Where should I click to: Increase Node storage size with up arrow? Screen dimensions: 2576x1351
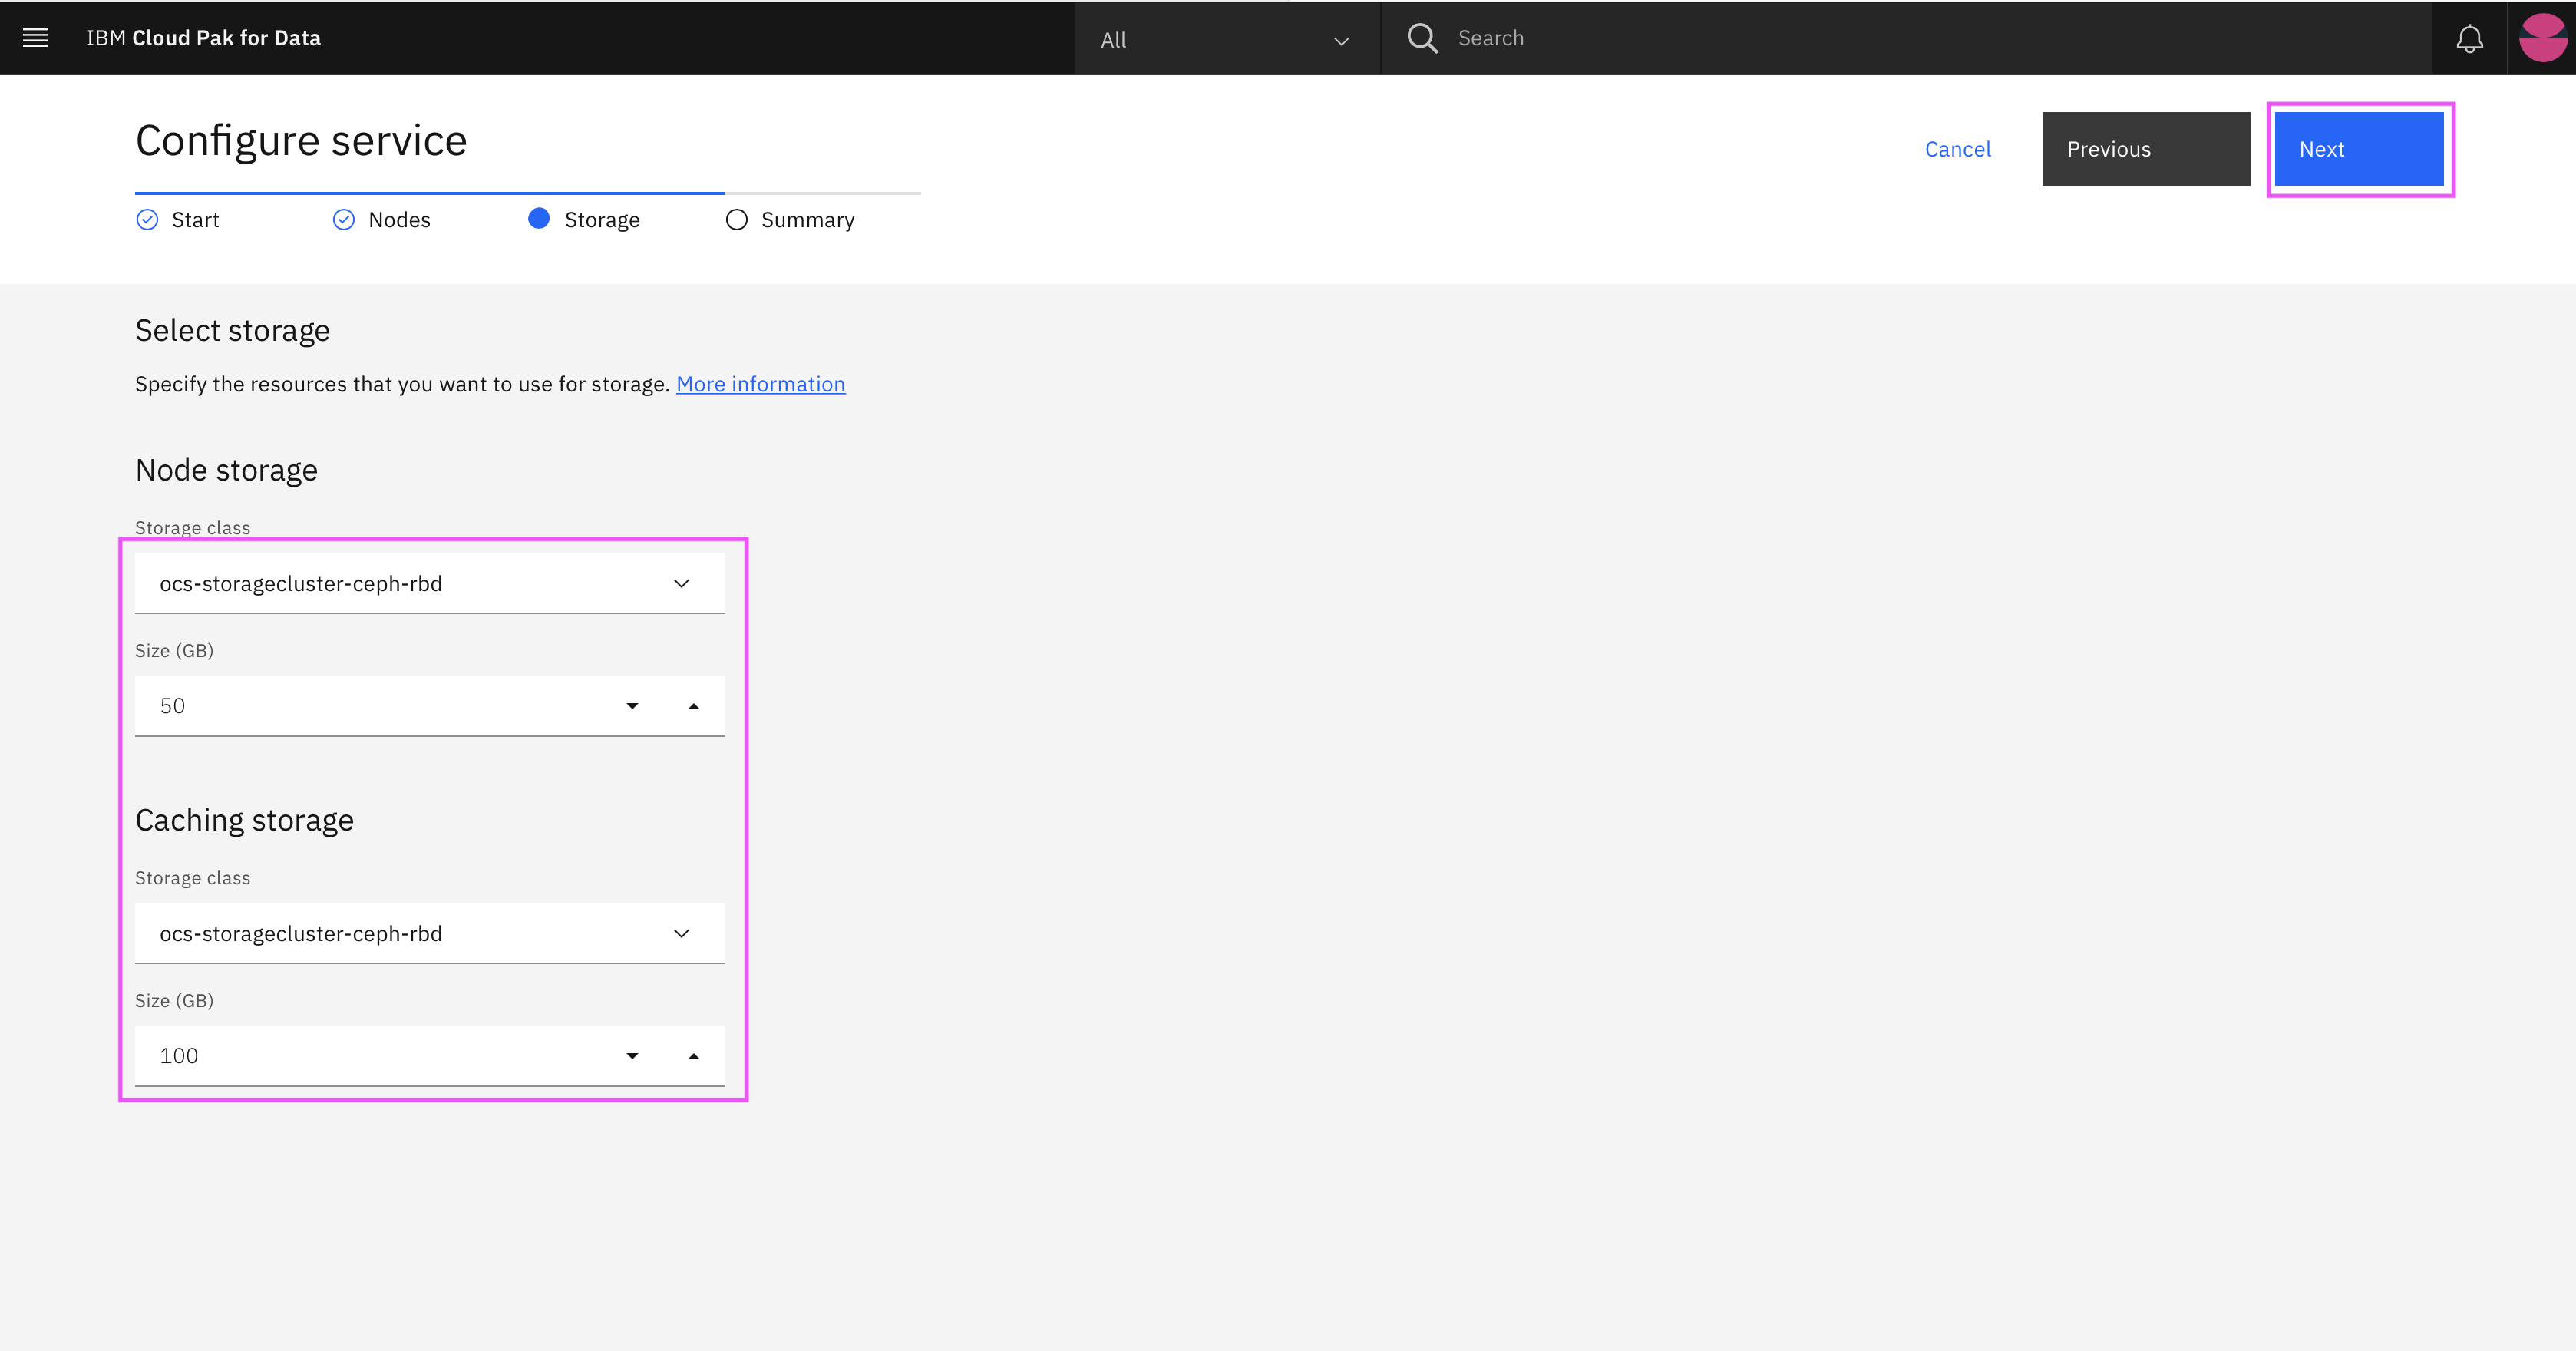(694, 706)
